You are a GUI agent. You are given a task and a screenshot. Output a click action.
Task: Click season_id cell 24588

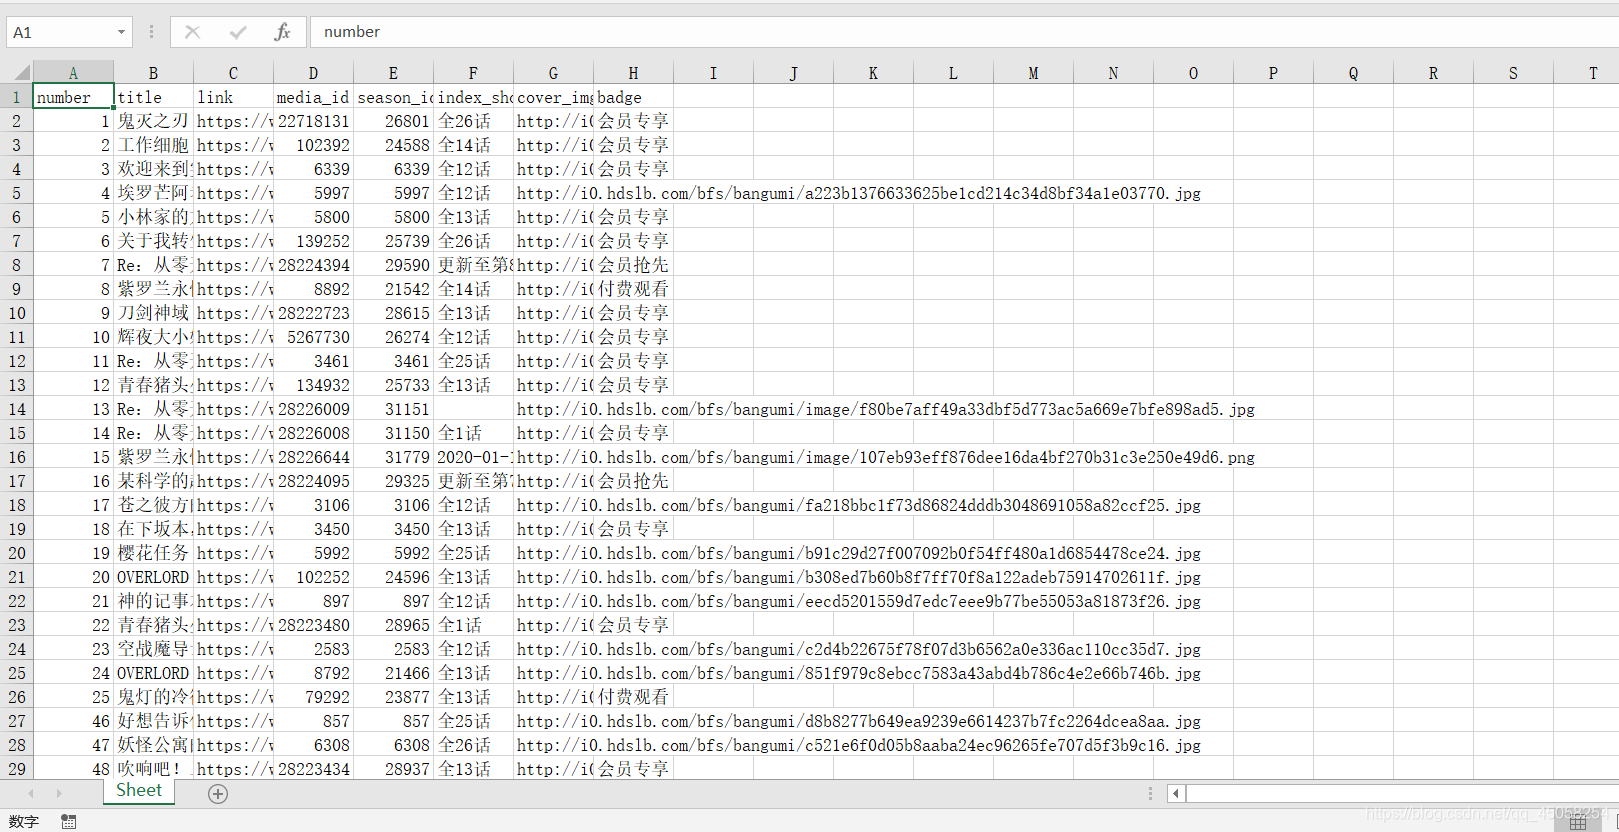pyautogui.click(x=393, y=145)
